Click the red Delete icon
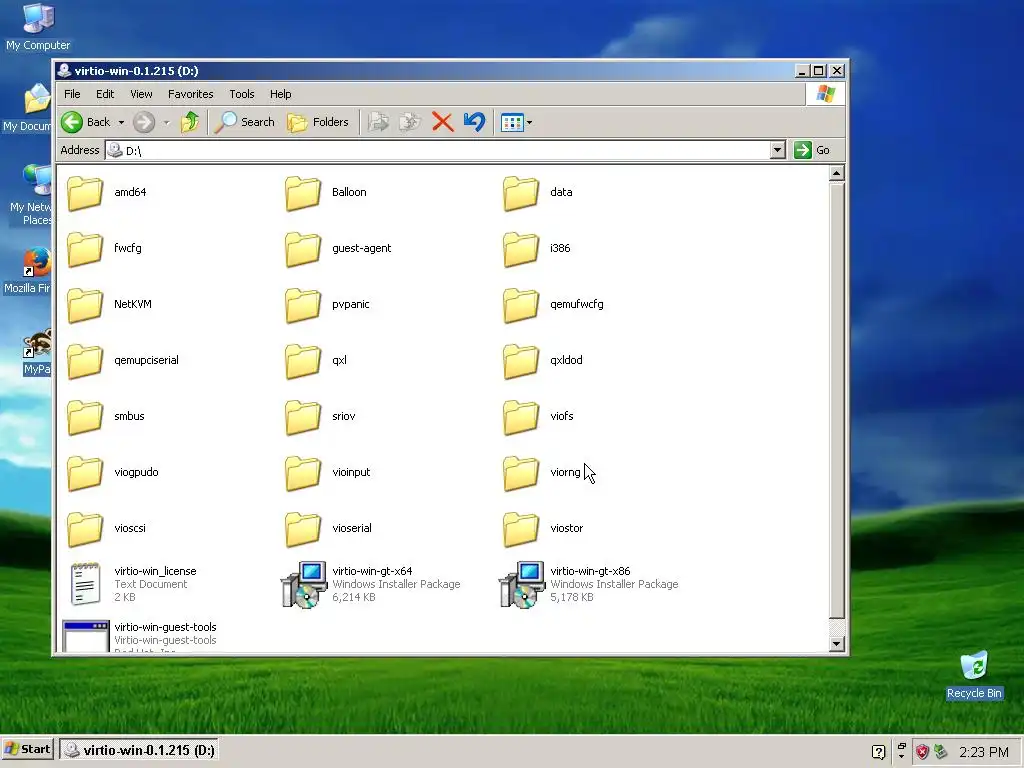The image size is (1024, 768). click(442, 122)
